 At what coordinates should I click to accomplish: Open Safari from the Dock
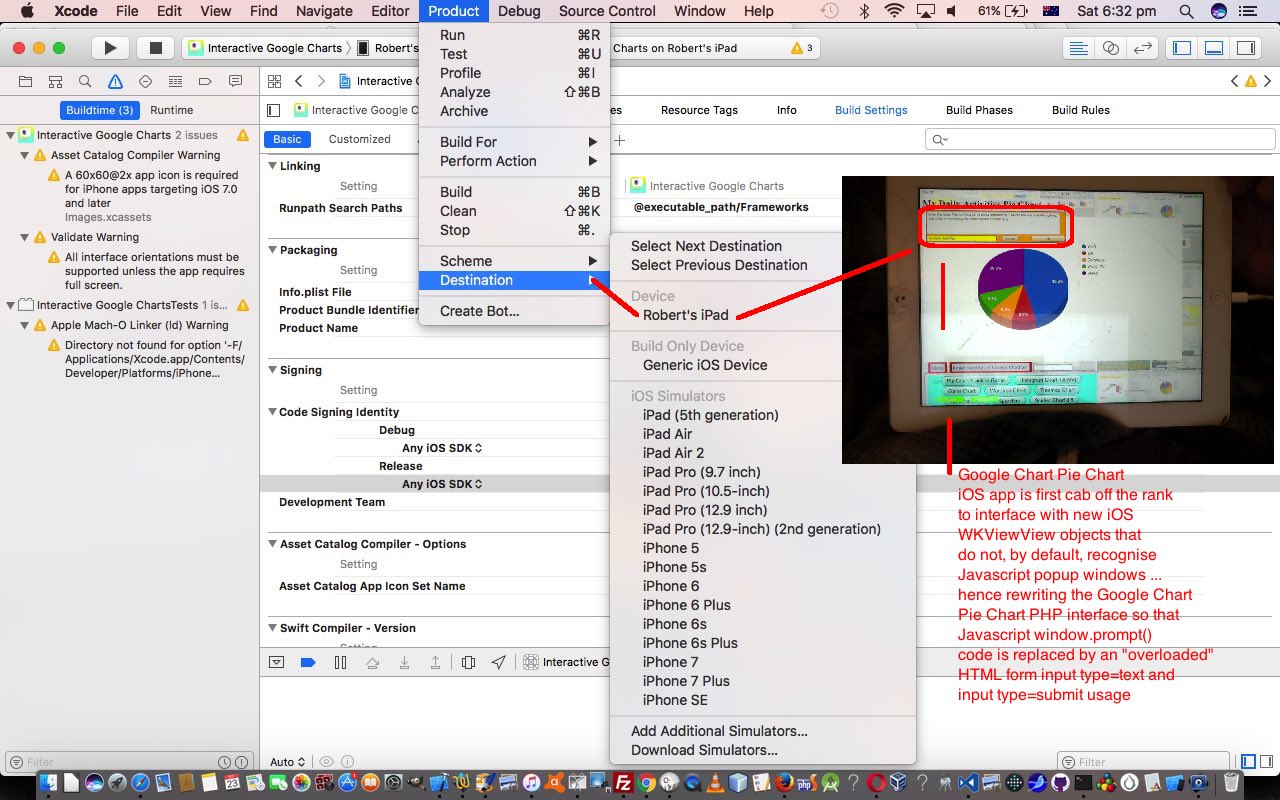click(x=141, y=783)
